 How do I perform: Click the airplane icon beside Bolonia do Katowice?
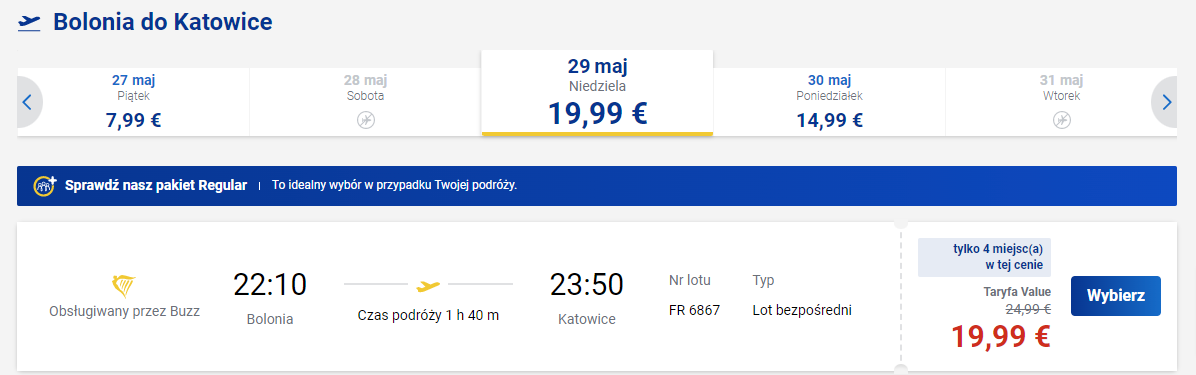[28, 22]
